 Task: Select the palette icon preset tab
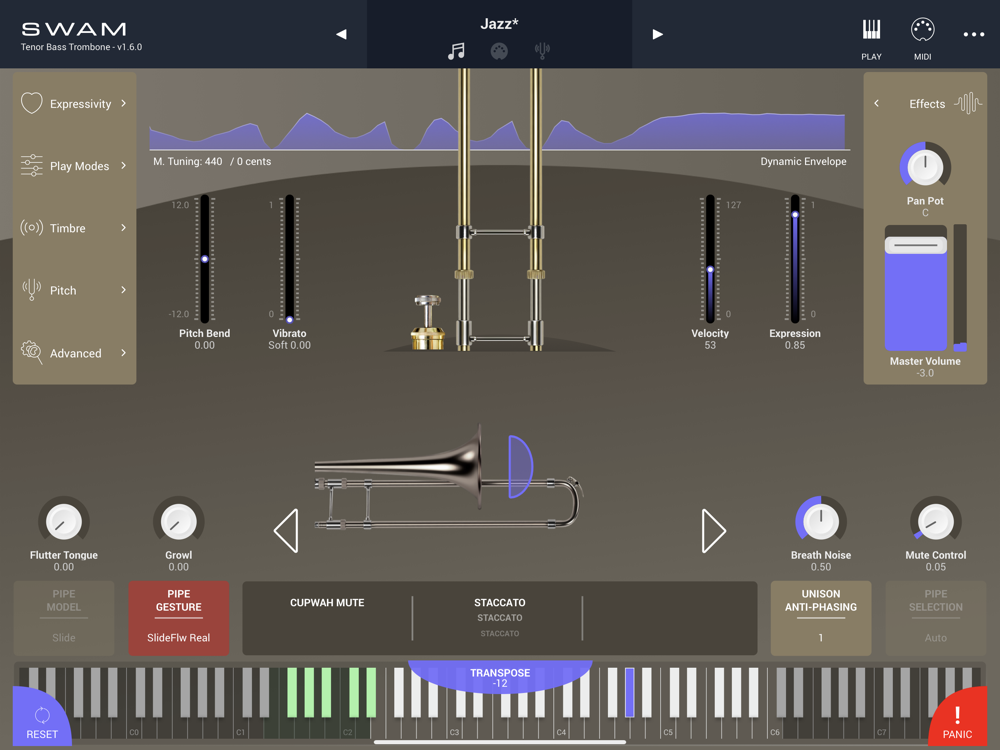[x=499, y=51]
